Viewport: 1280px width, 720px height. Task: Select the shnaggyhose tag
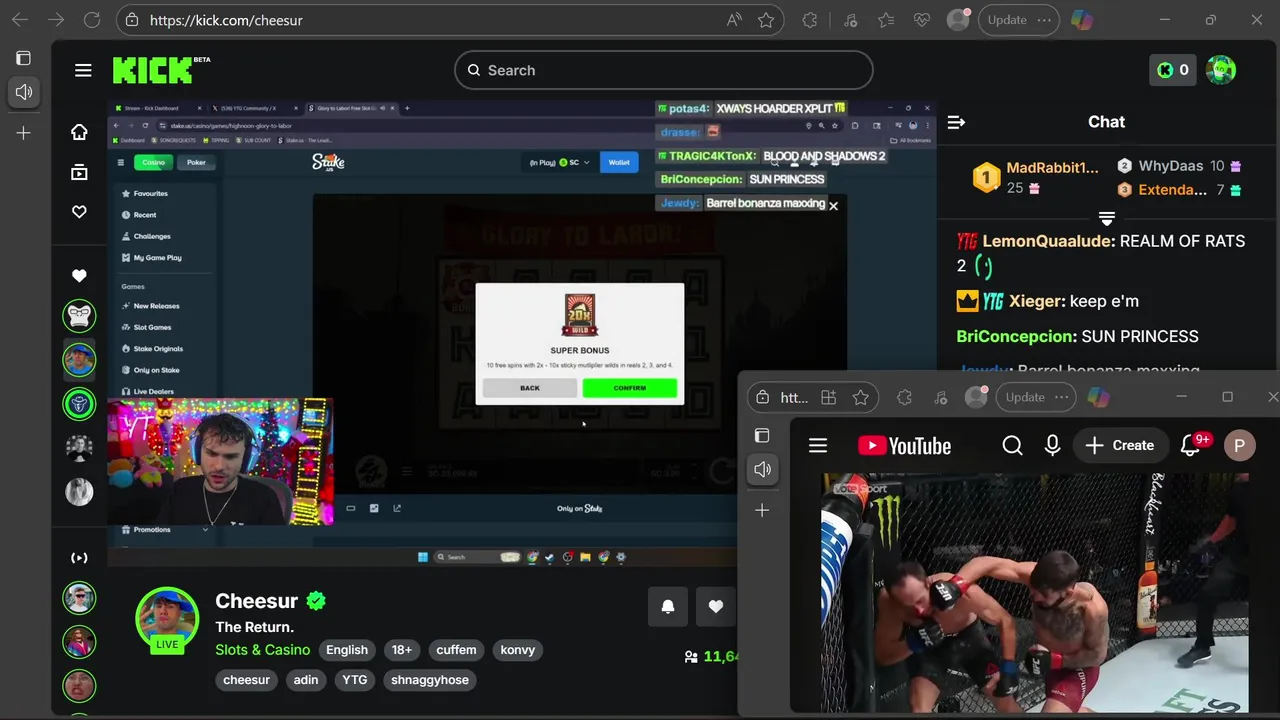coord(430,680)
